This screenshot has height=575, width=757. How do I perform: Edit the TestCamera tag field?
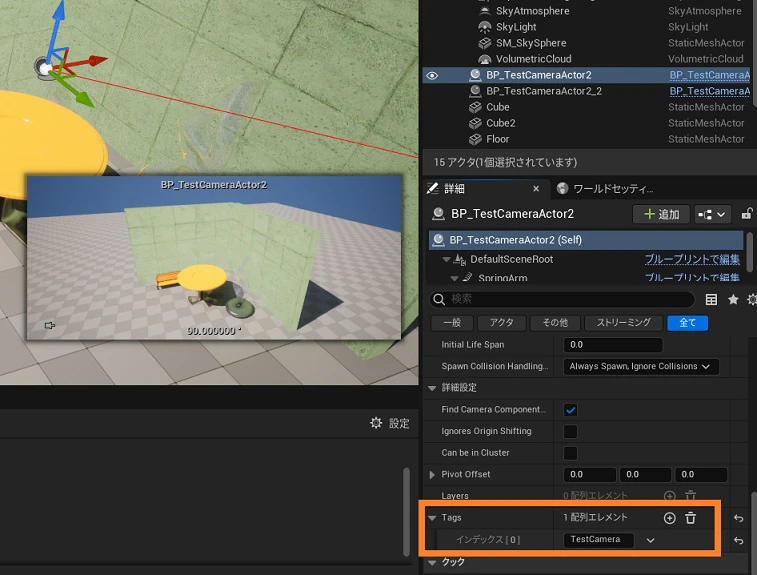click(x=599, y=539)
